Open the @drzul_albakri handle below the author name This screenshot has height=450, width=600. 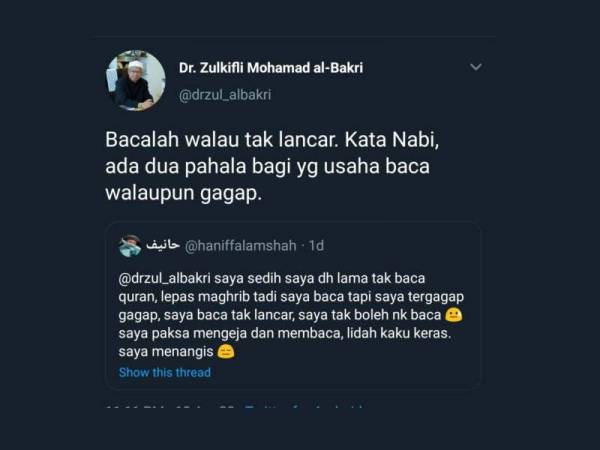[225, 95]
